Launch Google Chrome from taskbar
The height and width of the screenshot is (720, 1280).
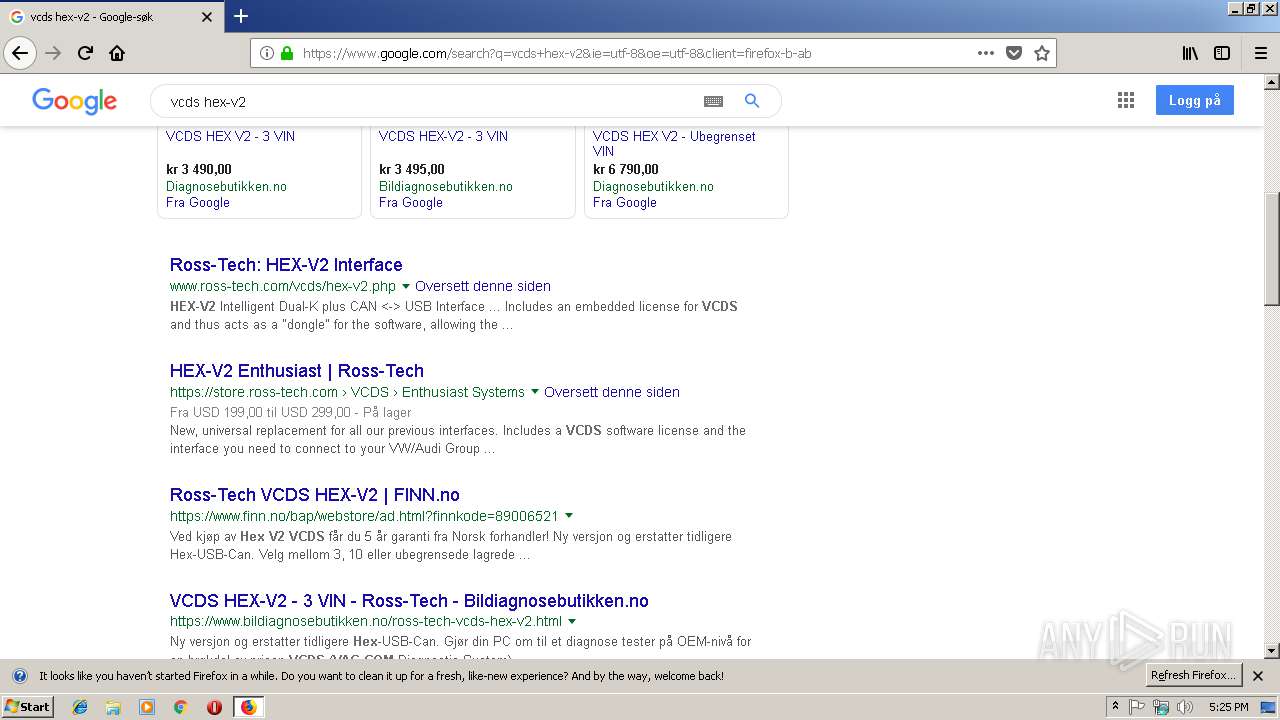[180, 707]
